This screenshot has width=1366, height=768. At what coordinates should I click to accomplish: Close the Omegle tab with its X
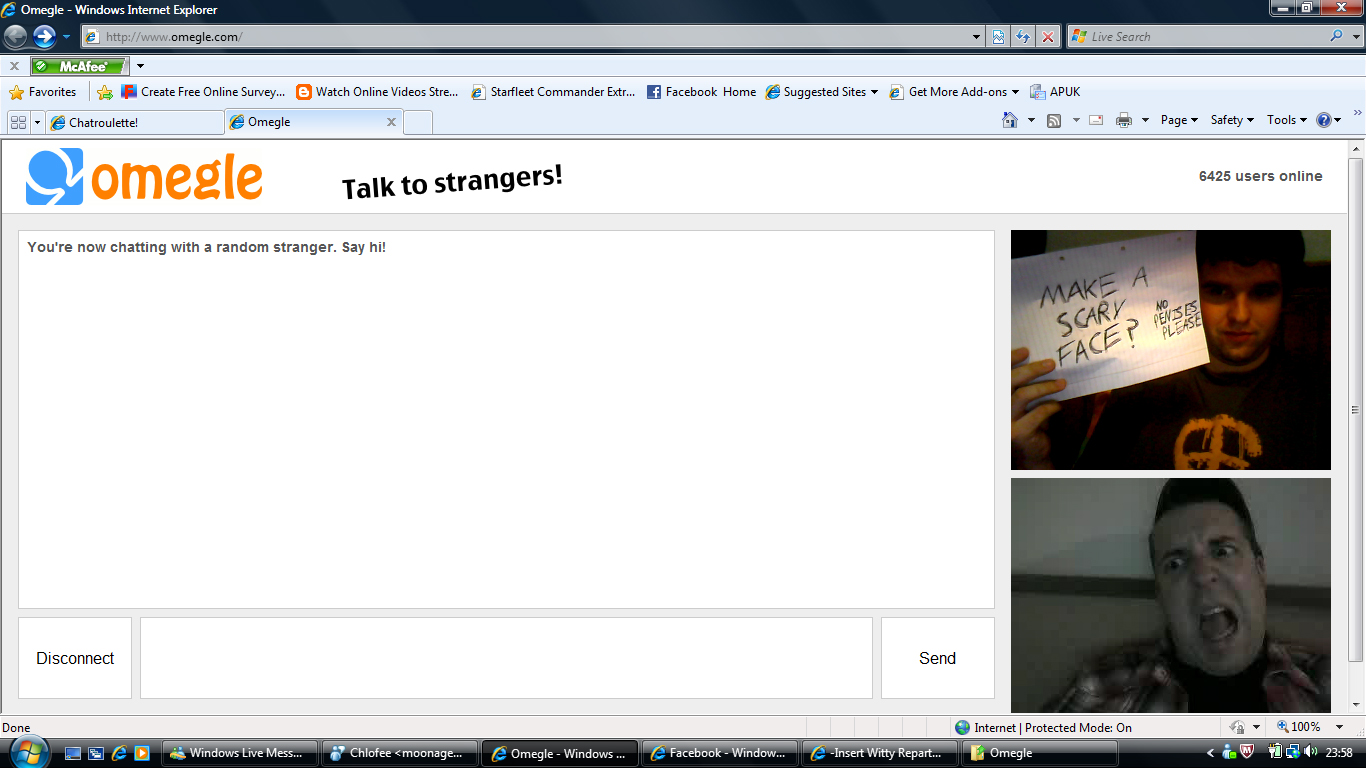[x=391, y=122]
